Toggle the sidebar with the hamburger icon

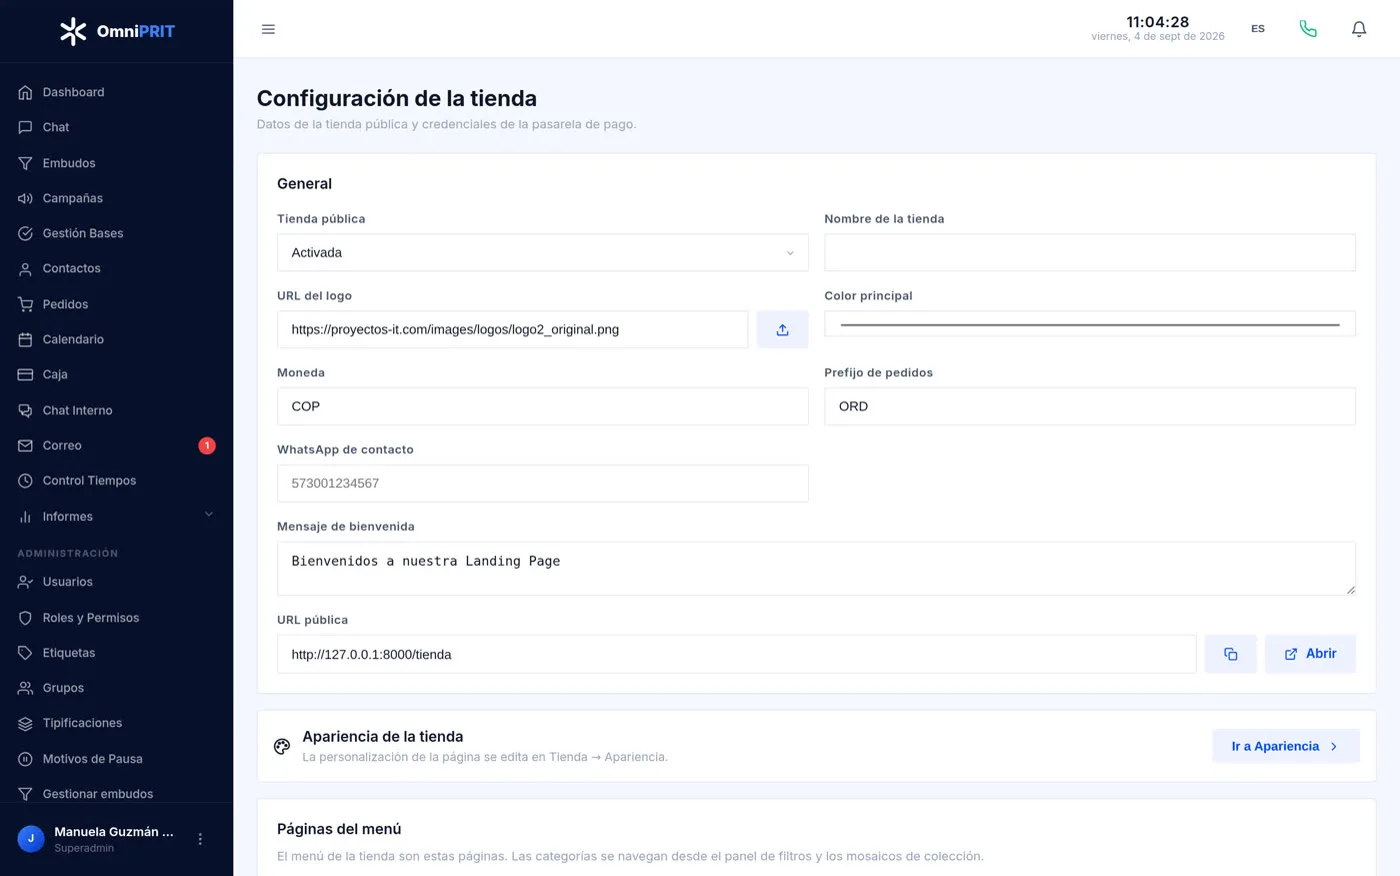point(268,29)
